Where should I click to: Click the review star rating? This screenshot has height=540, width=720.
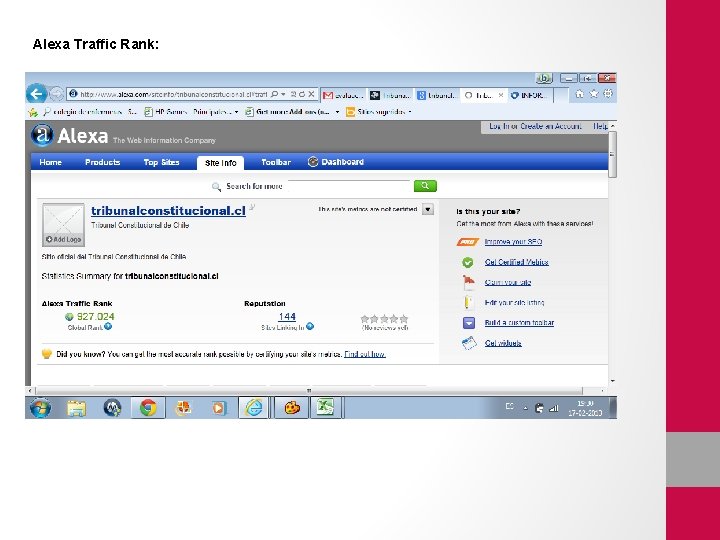point(384,319)
